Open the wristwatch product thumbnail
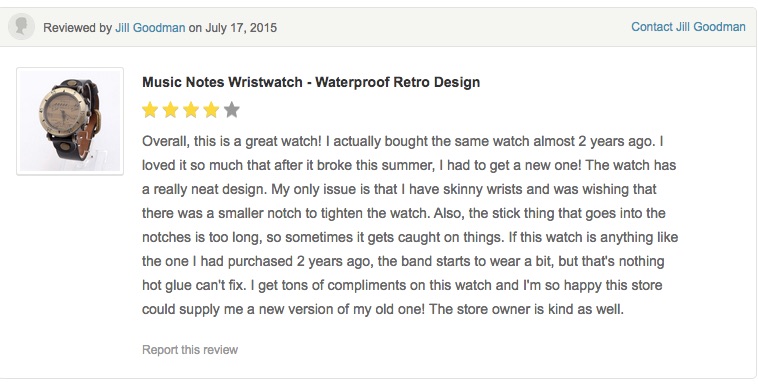Image resolution: width=758 pixels, height=388 pixels. (x=70, y=121)
